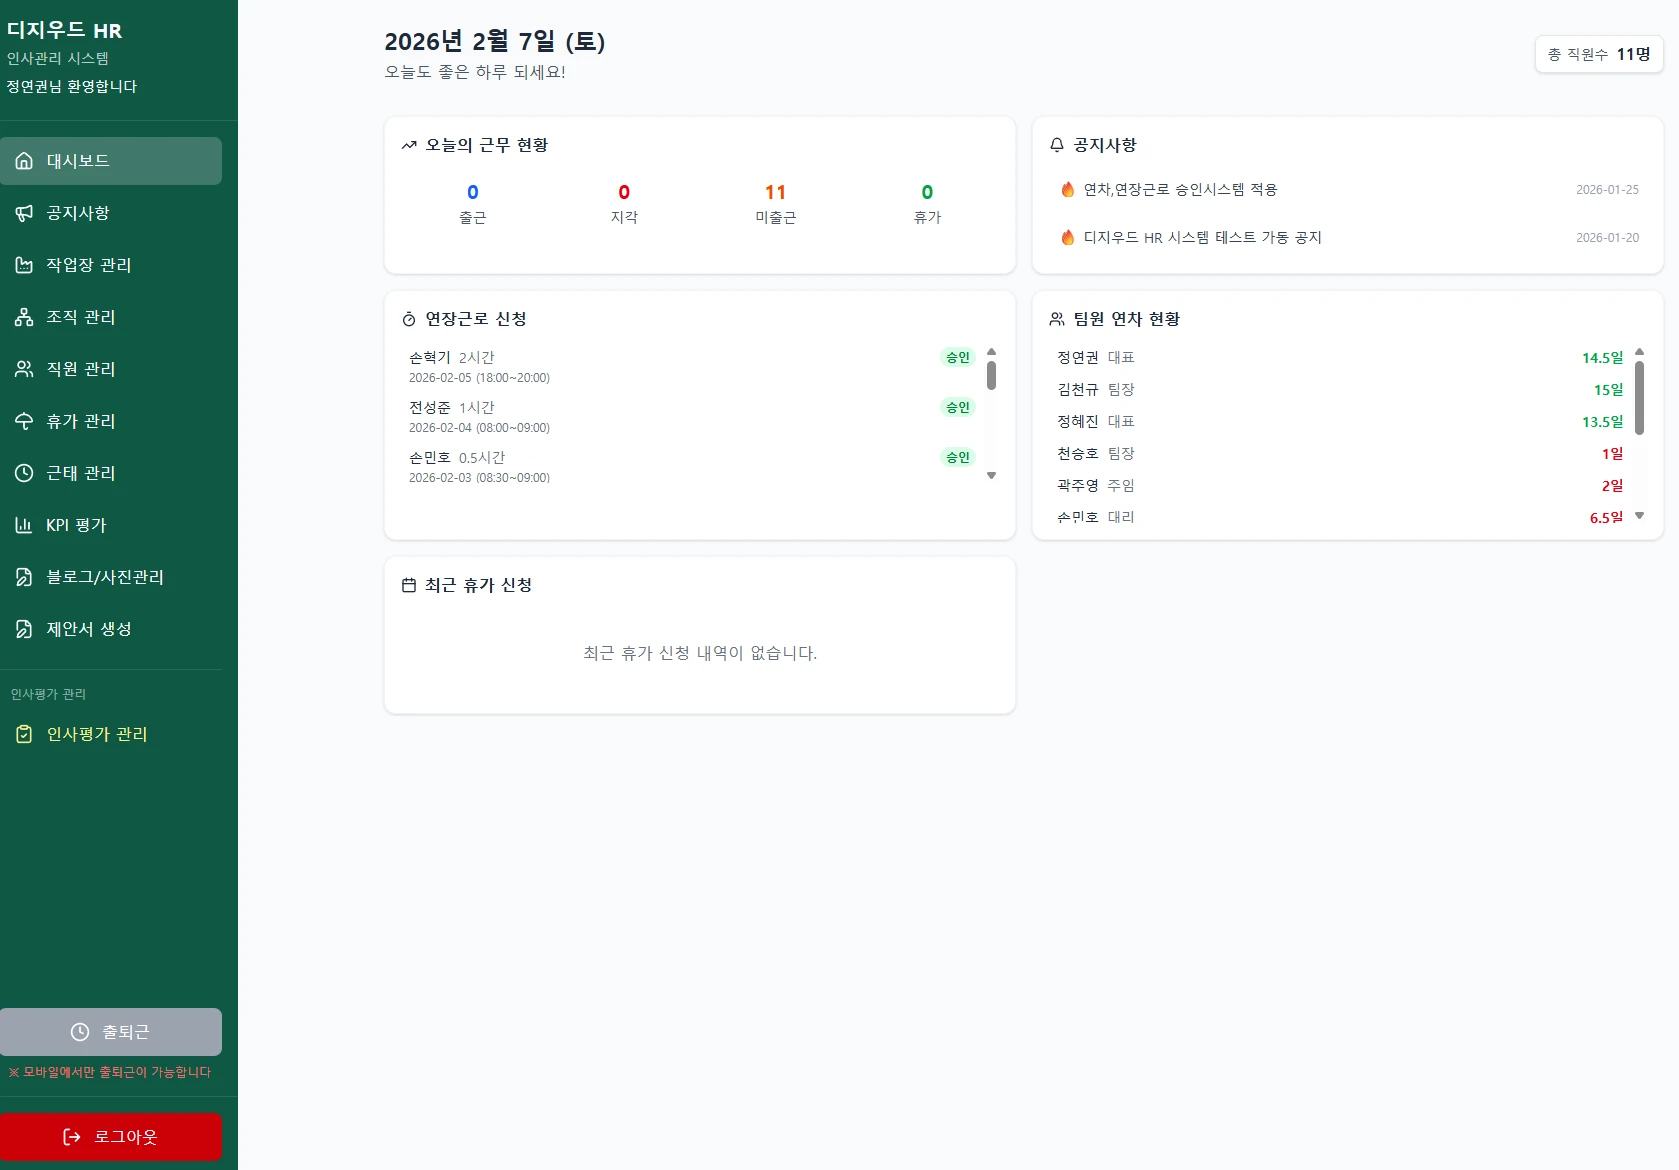The height and width of the screenshot is (1170, 1679).
Task: Click the 근태 관리 clock icon
Action: [x=24, y=473]
